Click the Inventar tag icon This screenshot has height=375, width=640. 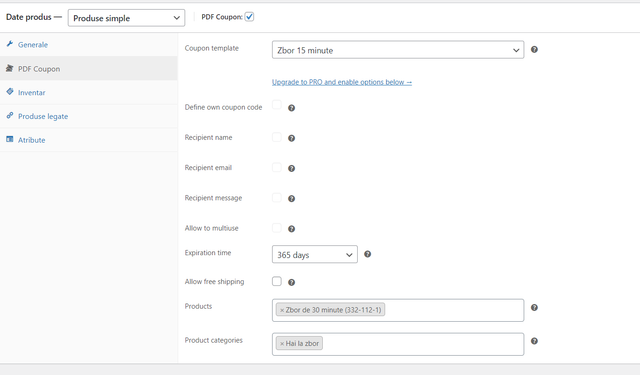click(x=10, y=92)
